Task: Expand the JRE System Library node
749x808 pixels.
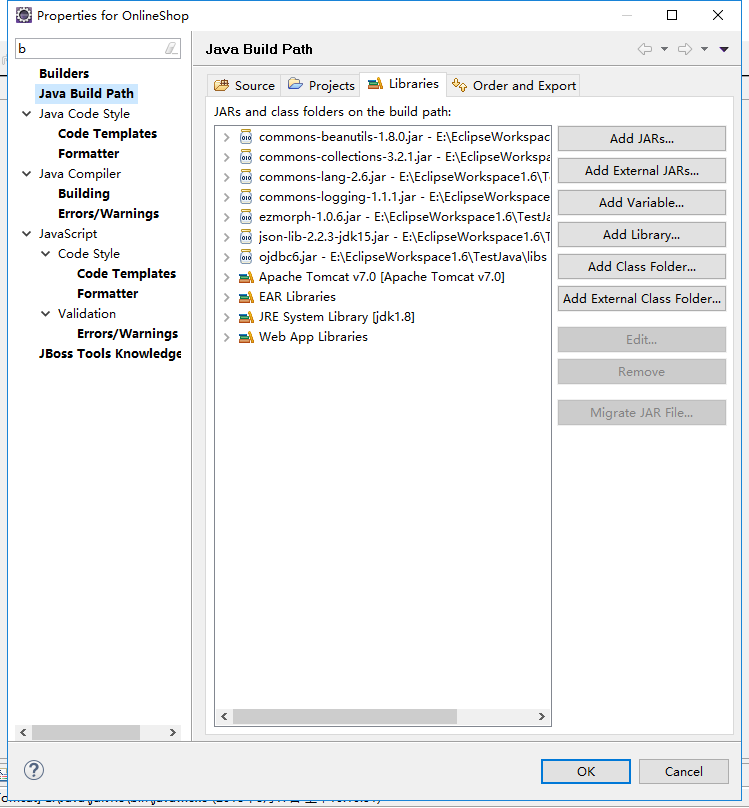Action: (x=226, y=317)
